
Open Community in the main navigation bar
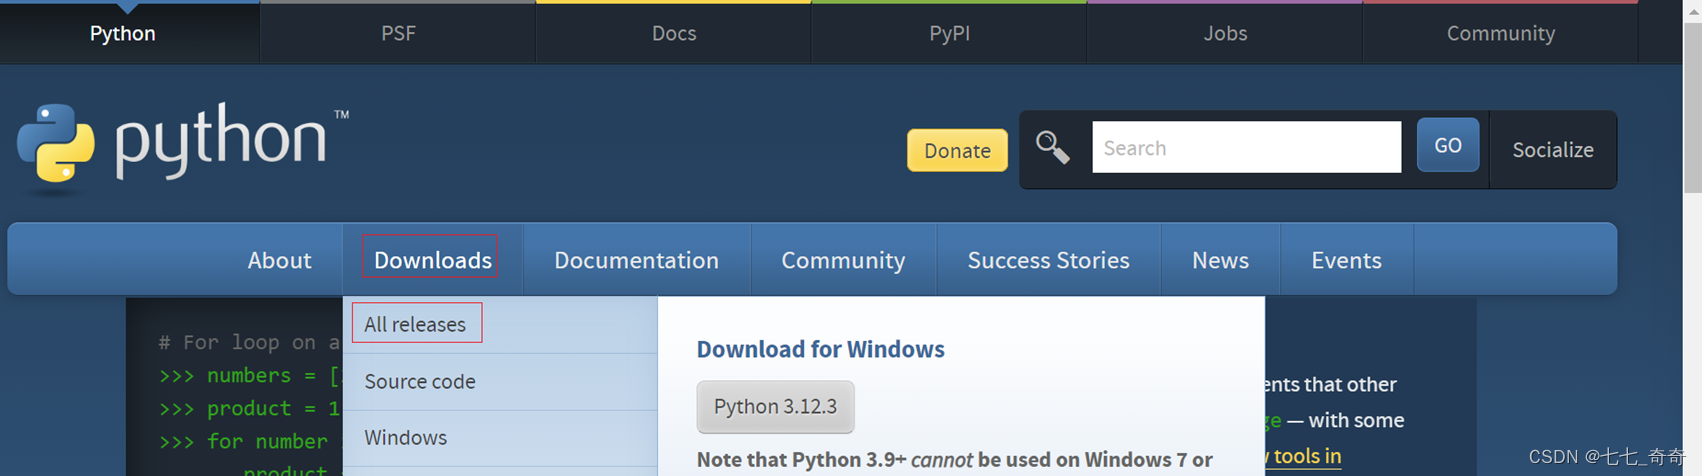(843, 260)
